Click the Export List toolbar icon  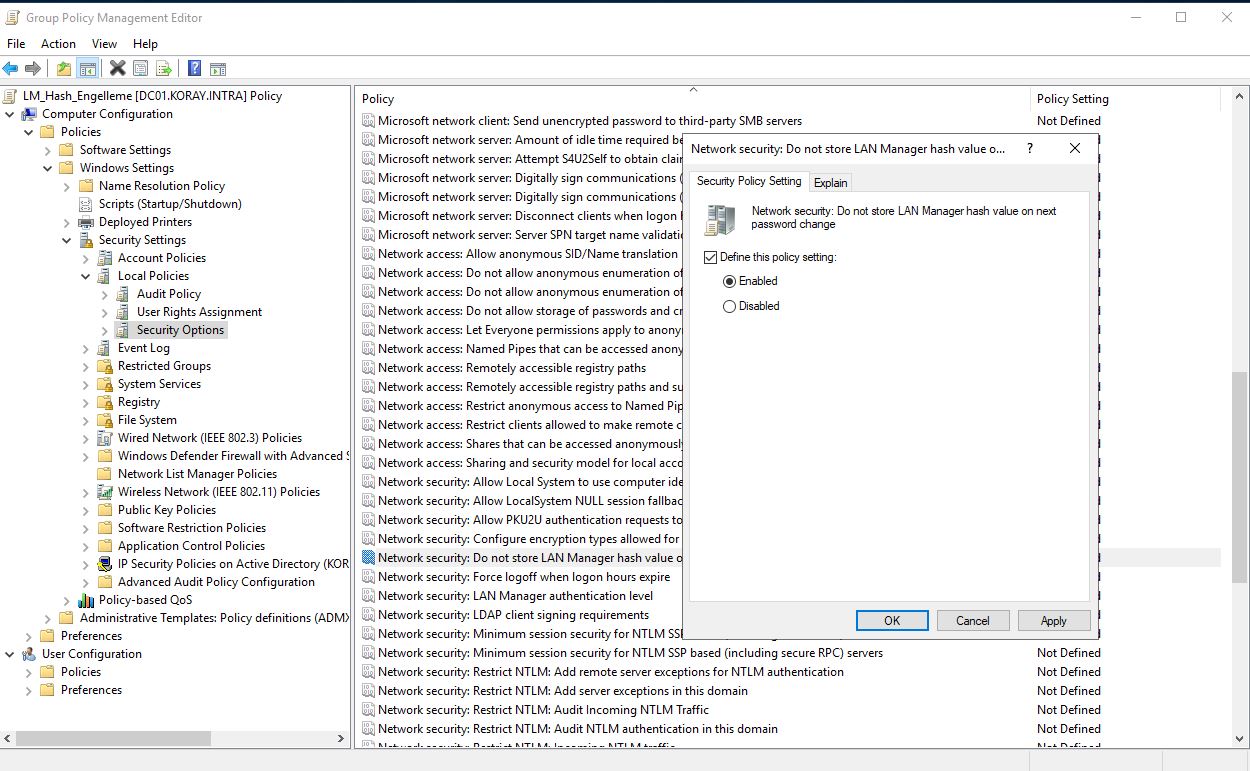(x=163, y=68)
